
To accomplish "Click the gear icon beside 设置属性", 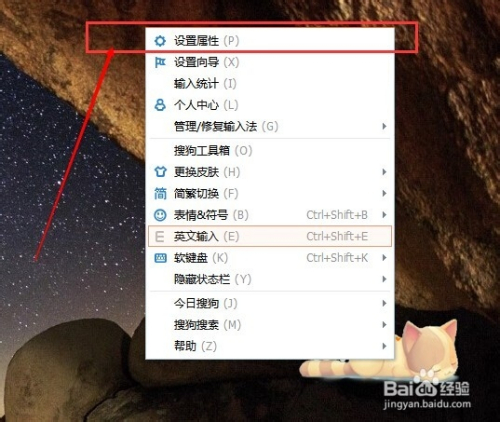I will click(160, 41).
